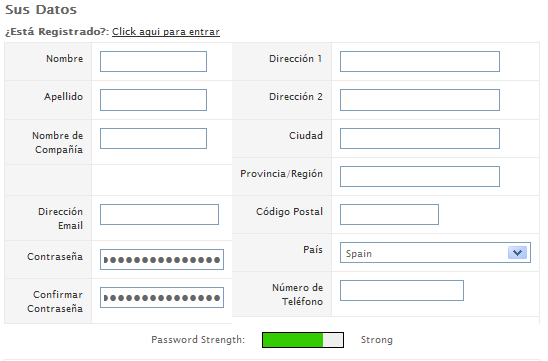Click the 'Strong' strength indicator text

click(x=377, y=340)
